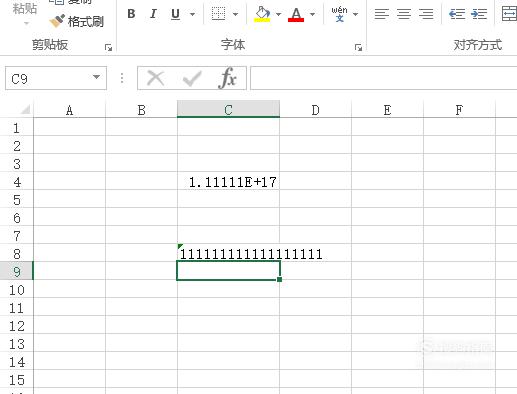517x394 pixels.
Task: Select row 9 header
Action: tap(17, 272)
